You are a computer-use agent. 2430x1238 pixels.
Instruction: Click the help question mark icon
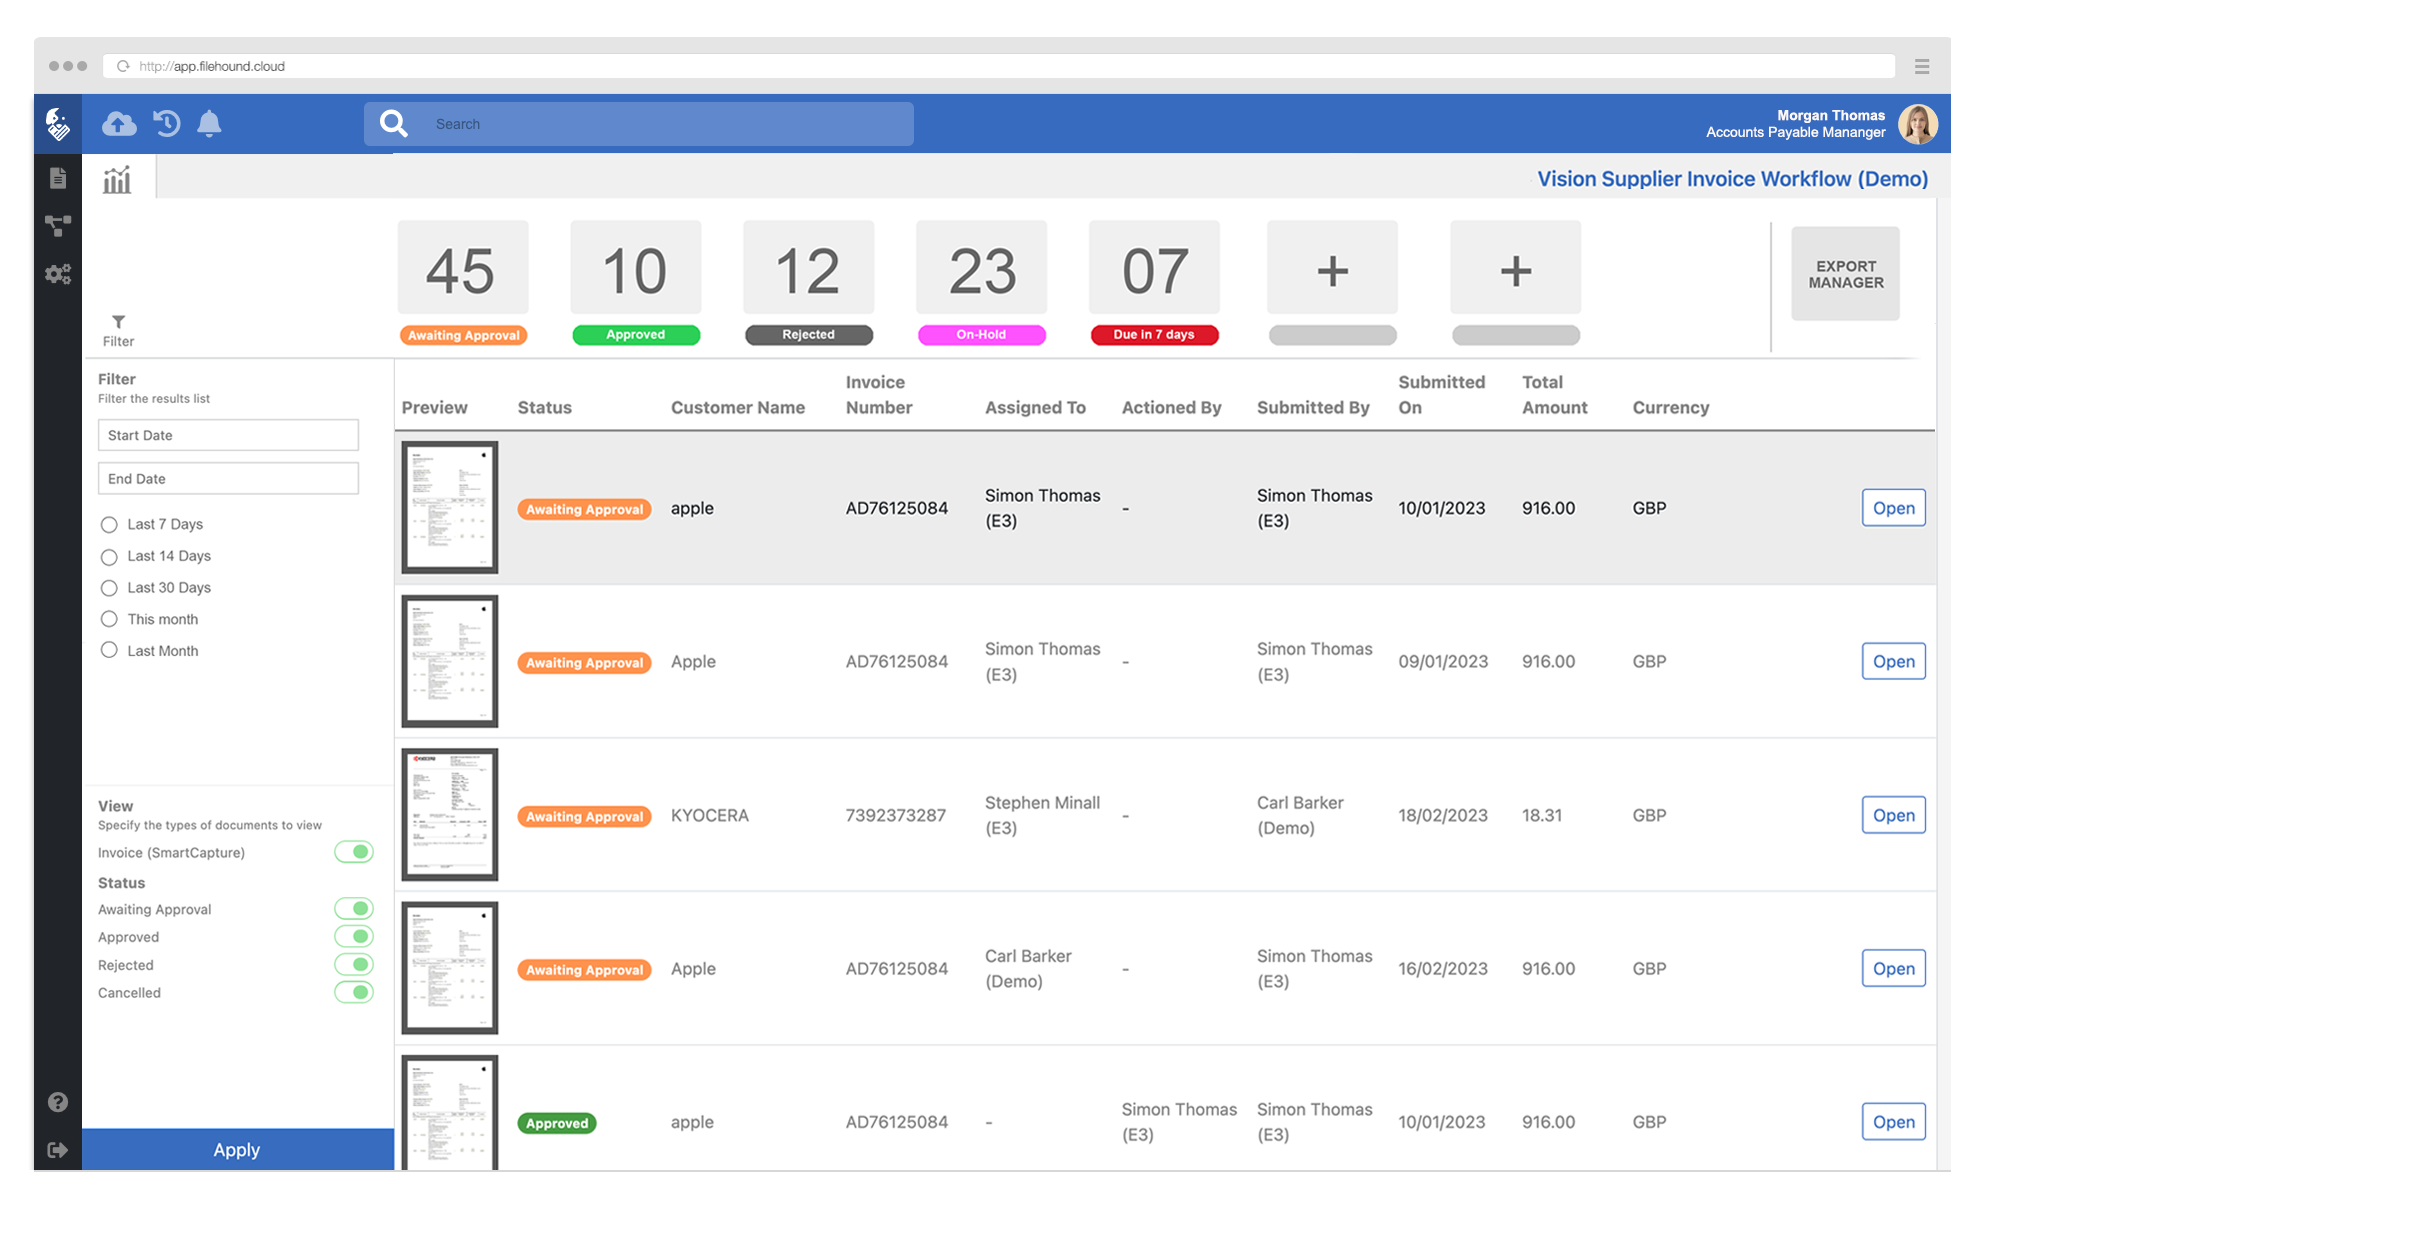57,1102
